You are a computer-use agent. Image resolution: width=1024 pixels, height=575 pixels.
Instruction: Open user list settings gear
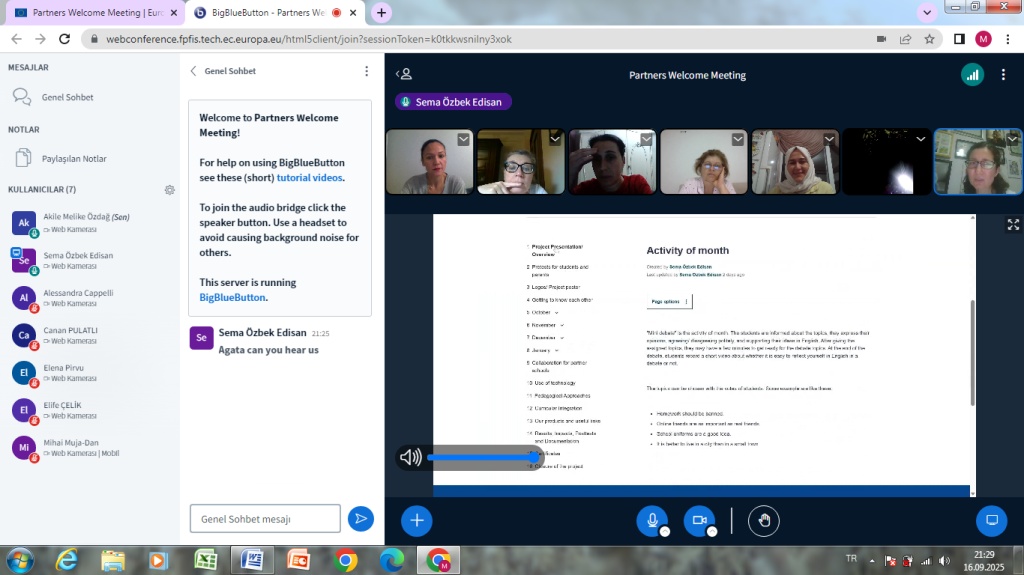170,189
